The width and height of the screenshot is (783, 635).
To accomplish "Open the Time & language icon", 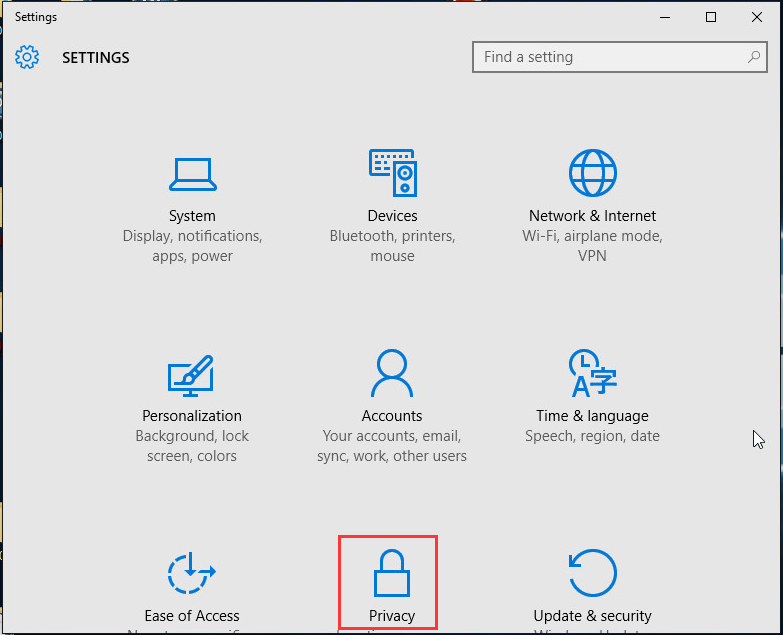I will tap(592, 374).
